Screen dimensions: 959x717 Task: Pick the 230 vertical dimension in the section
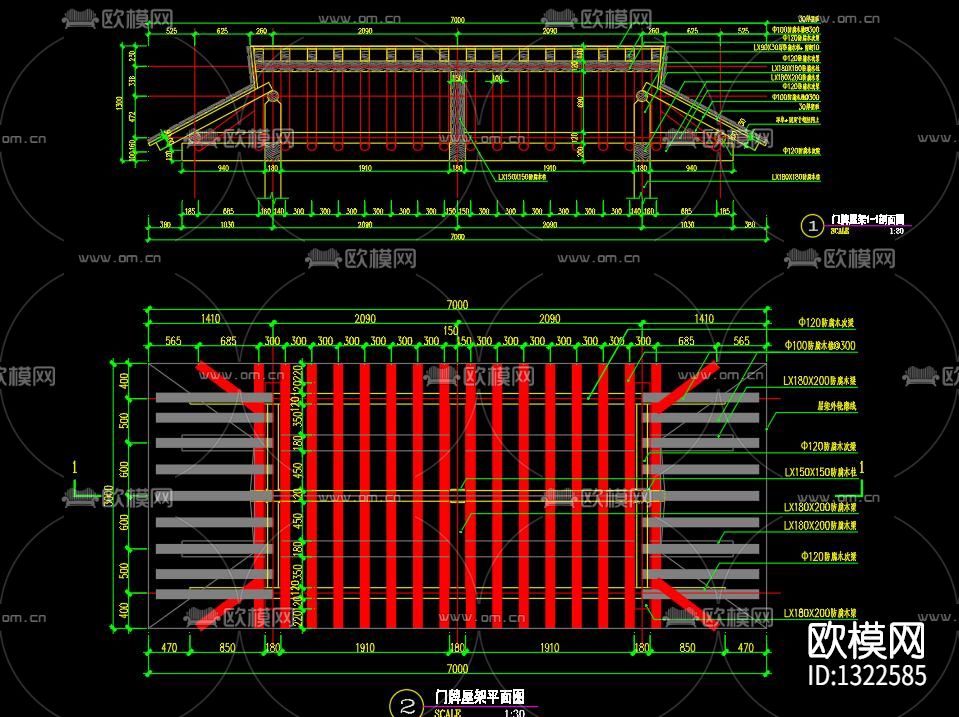(133, 56)
